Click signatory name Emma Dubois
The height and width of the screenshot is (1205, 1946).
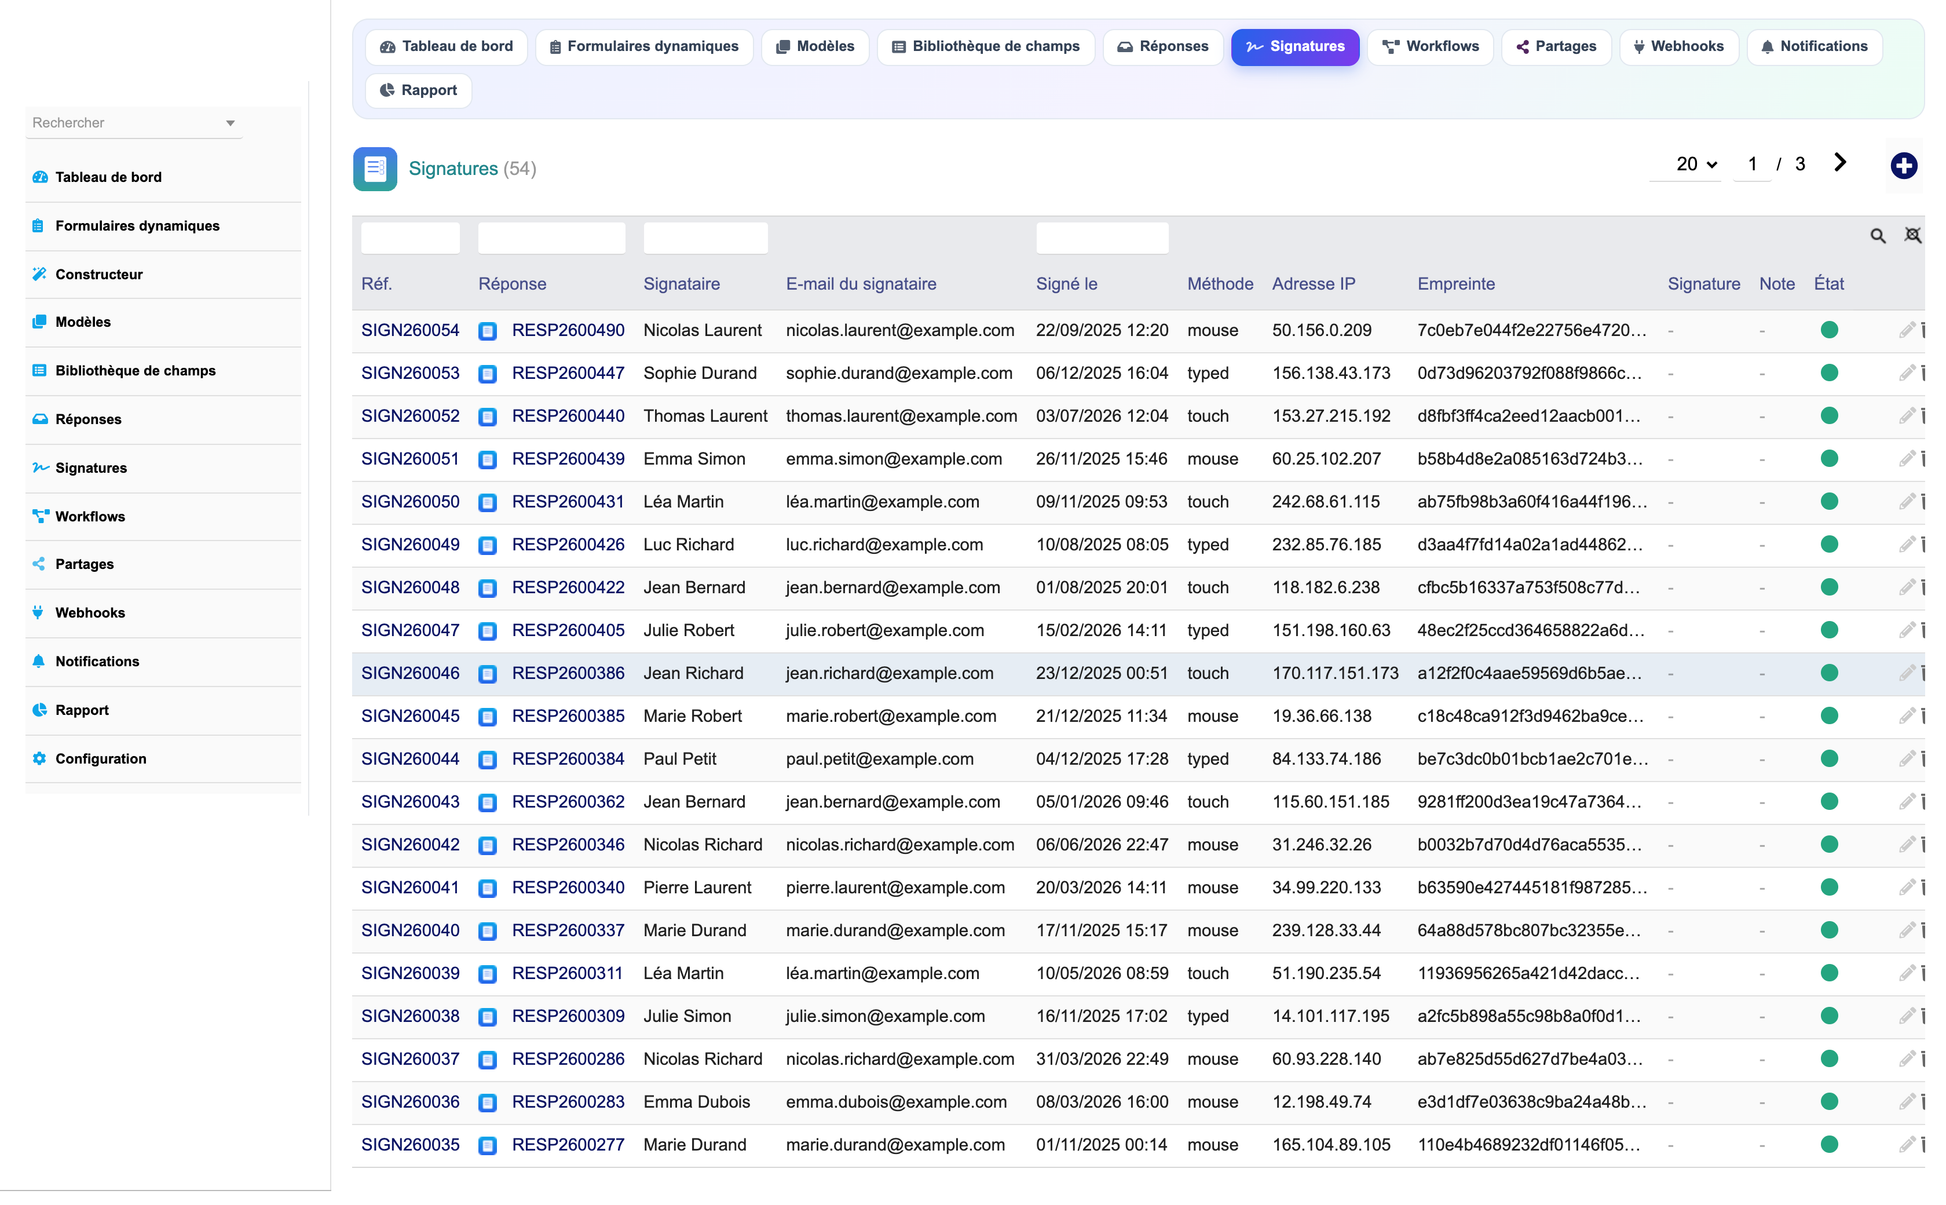pos(696,1102)
